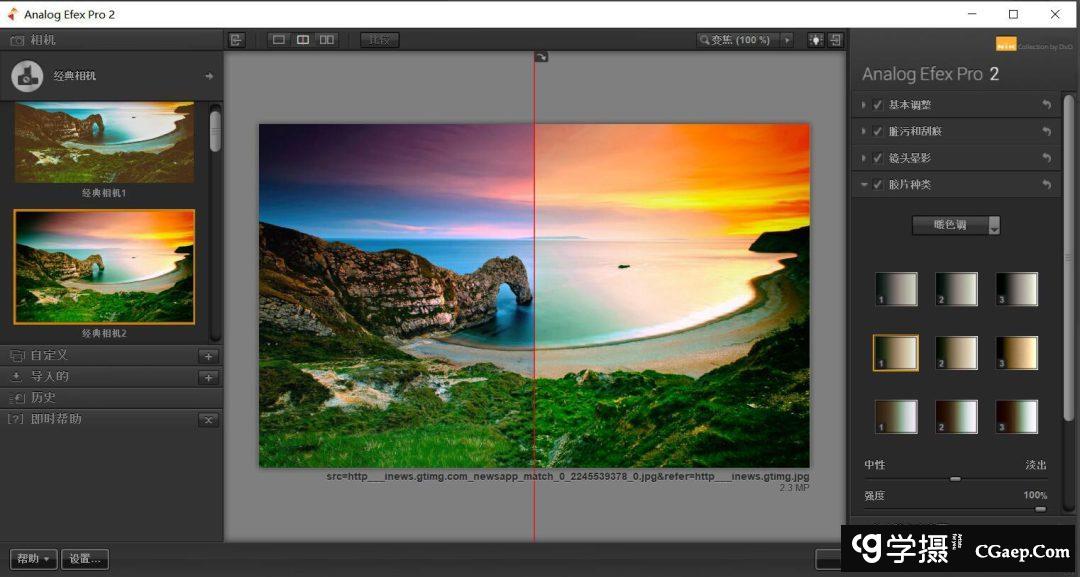This screenshot has height=577, width=1080.
Task: Expand the 基本调整 section triangle
Action: [x=864, y=105]
